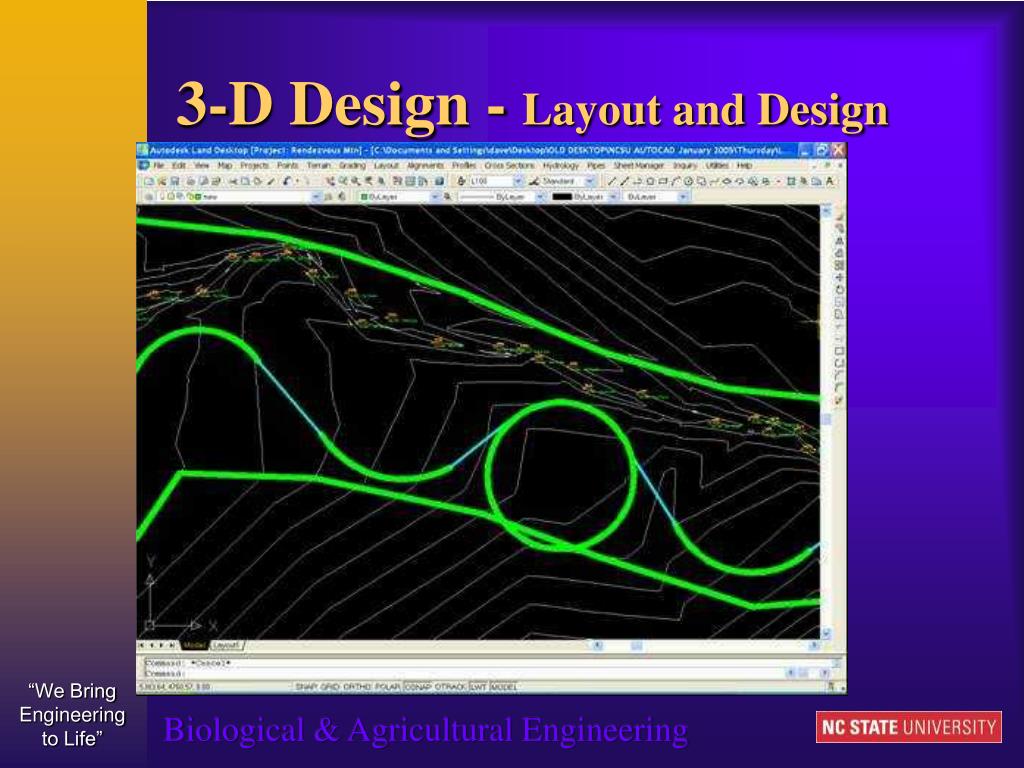Click the Help question mark icon in the toolbar
Screen dimensions: 1024x768
tap(439, 181)
